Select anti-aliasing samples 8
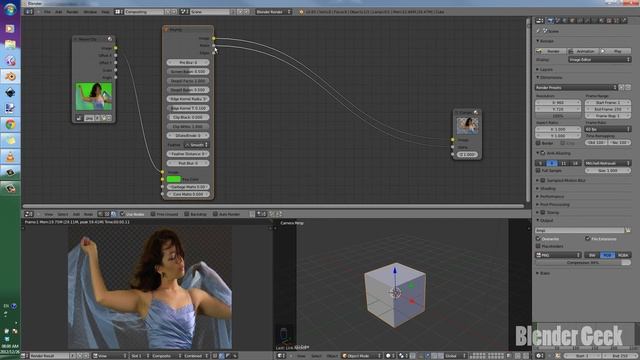This screenshot has height=360, width=640. click(552, 163)
